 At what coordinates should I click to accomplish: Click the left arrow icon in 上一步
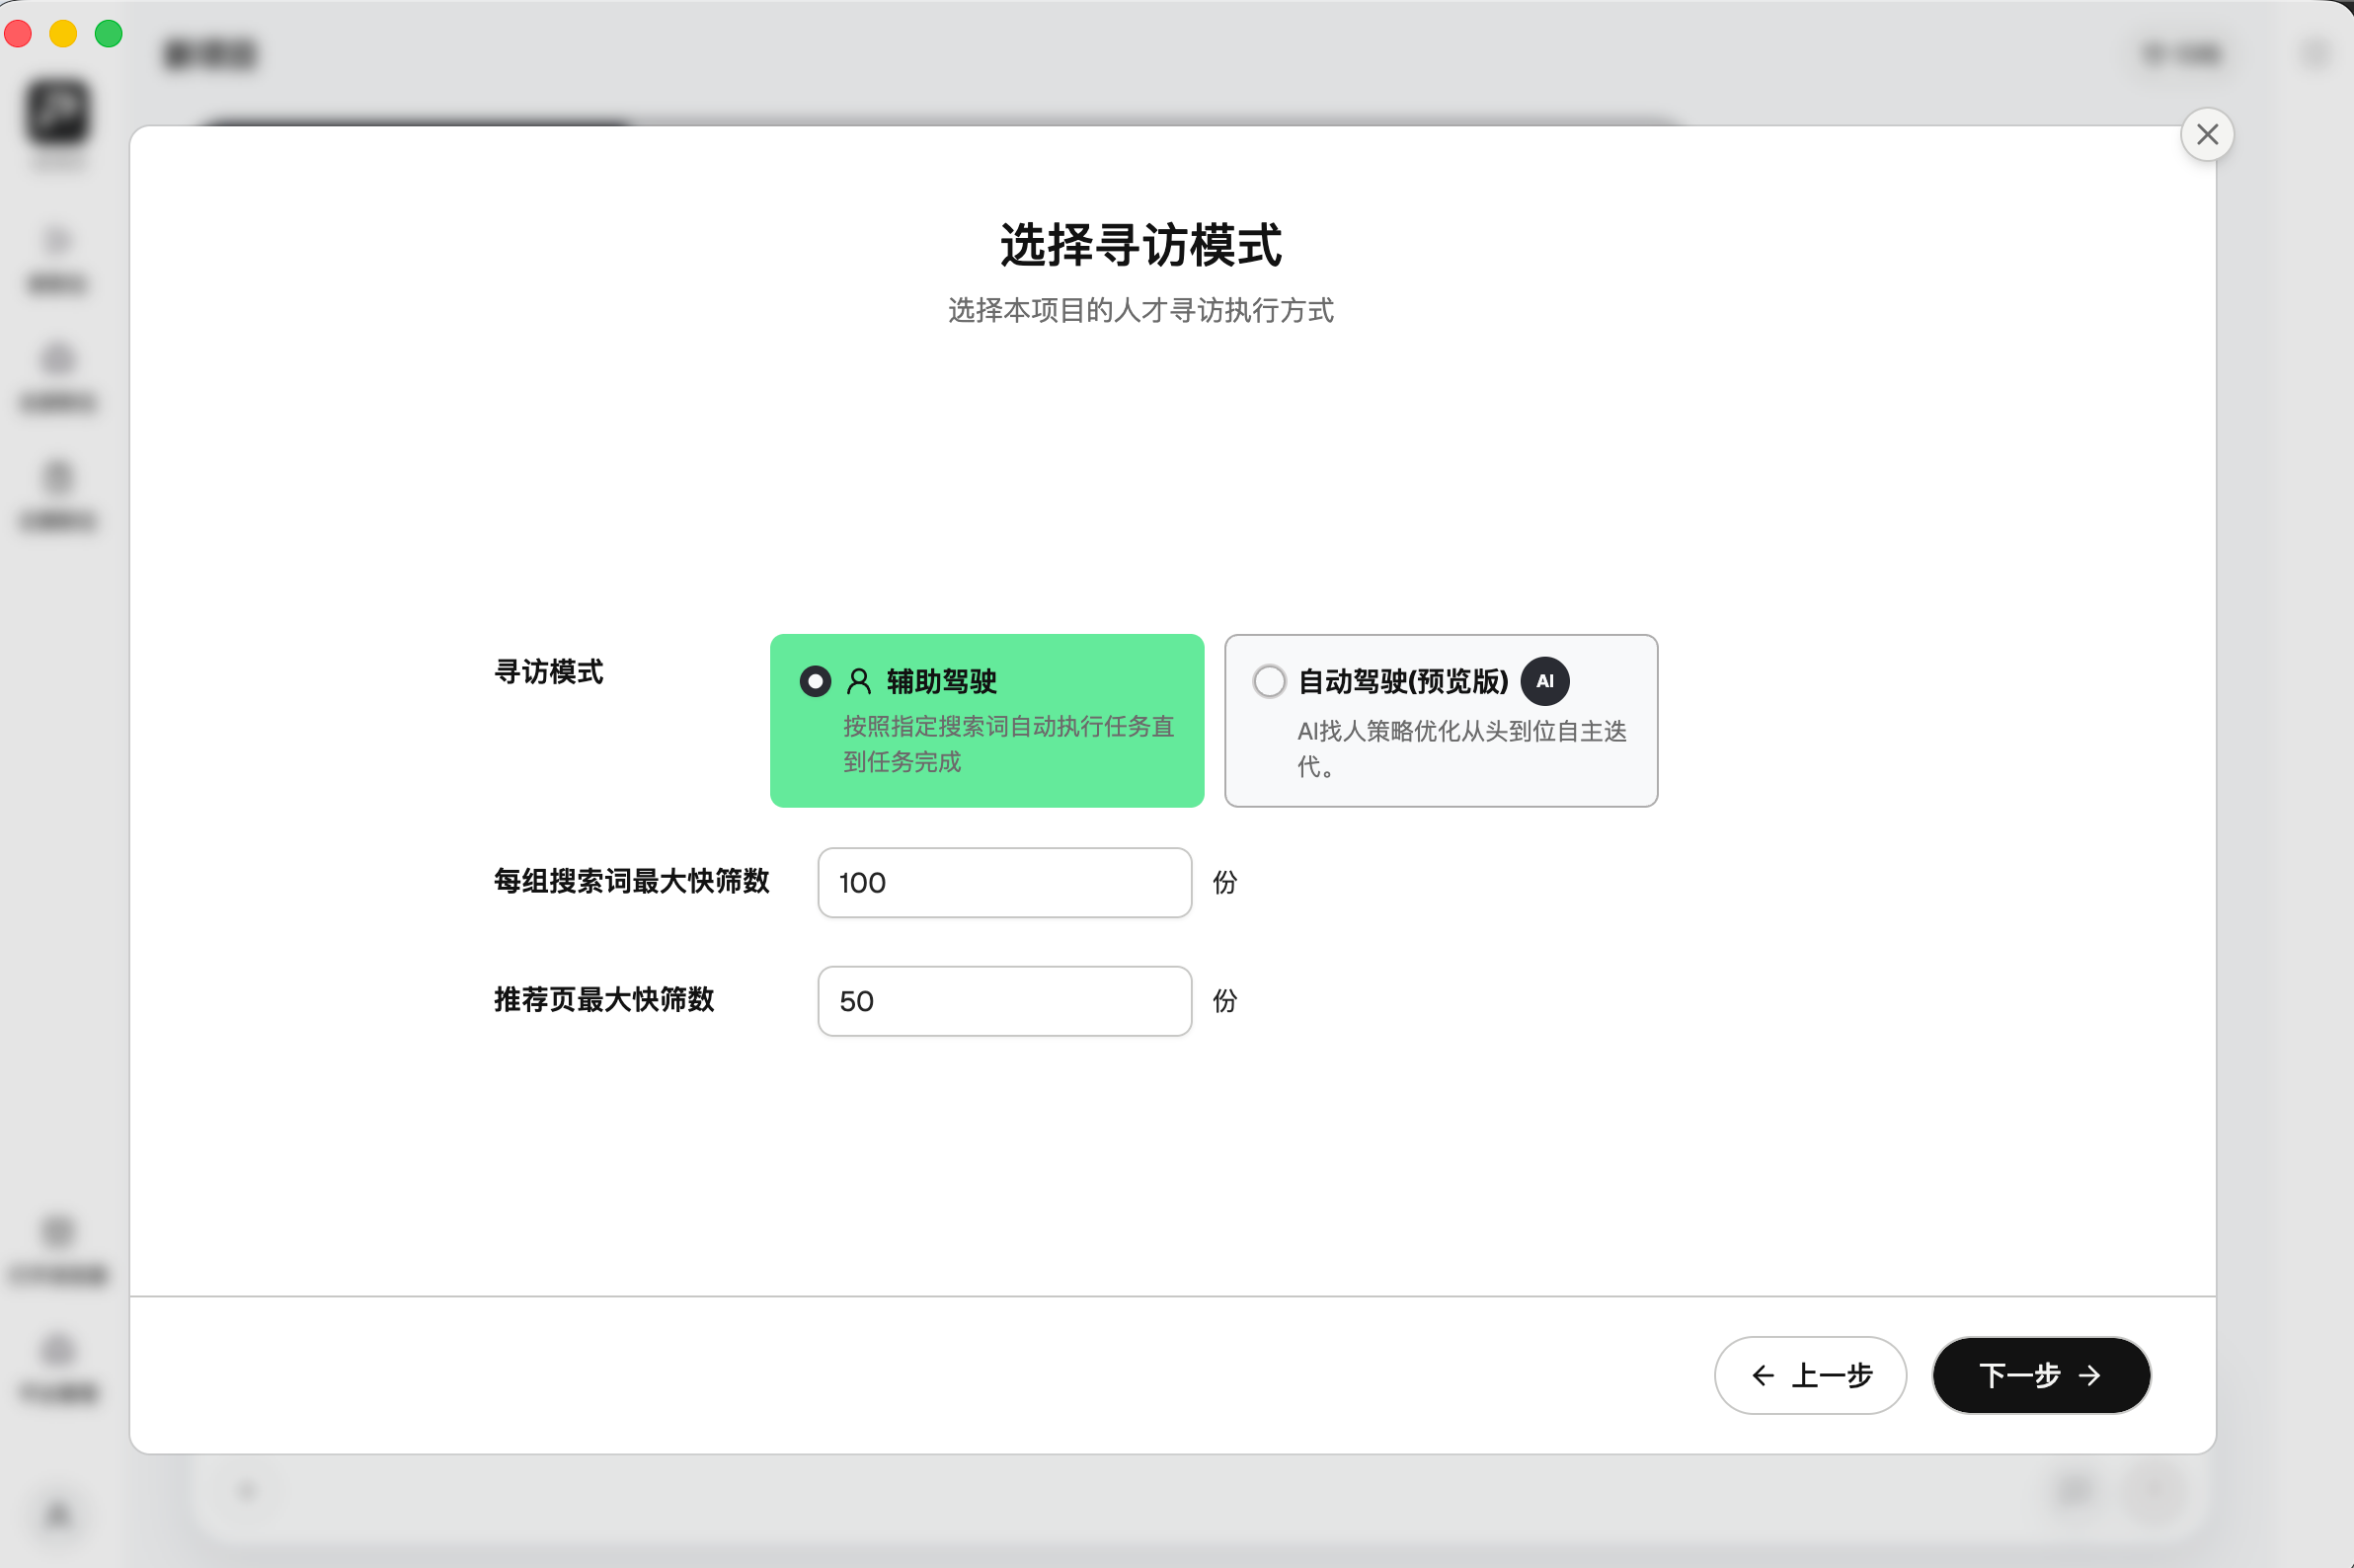point(1762,1376)
